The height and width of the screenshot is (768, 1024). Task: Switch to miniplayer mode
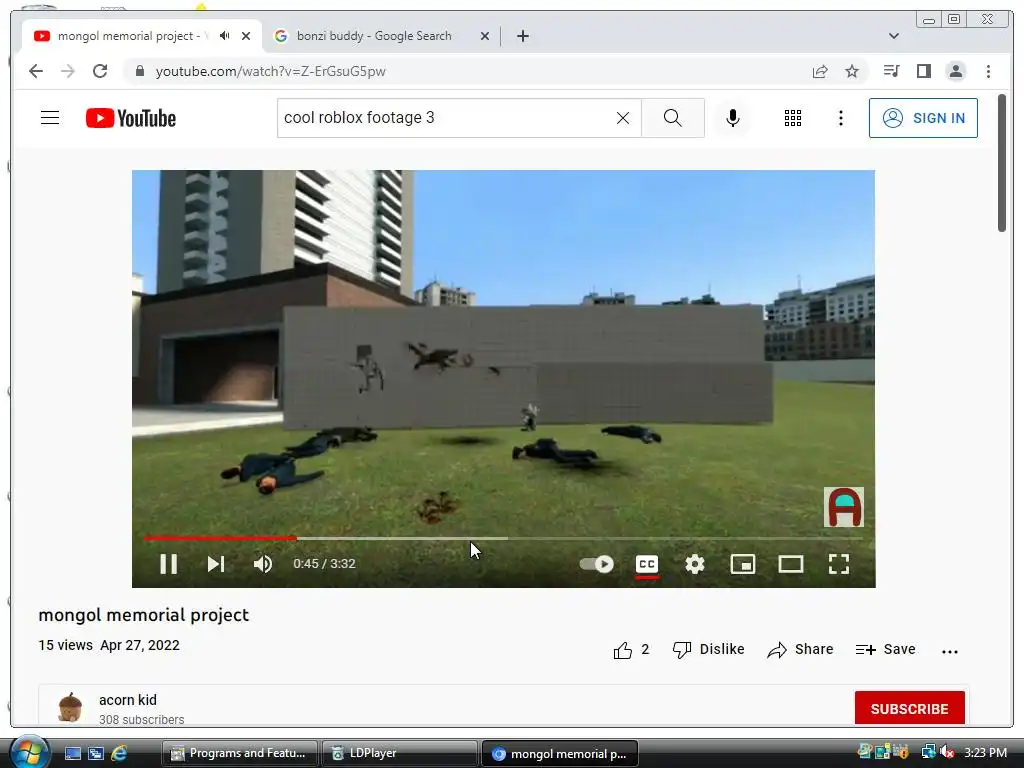point(743,564)
